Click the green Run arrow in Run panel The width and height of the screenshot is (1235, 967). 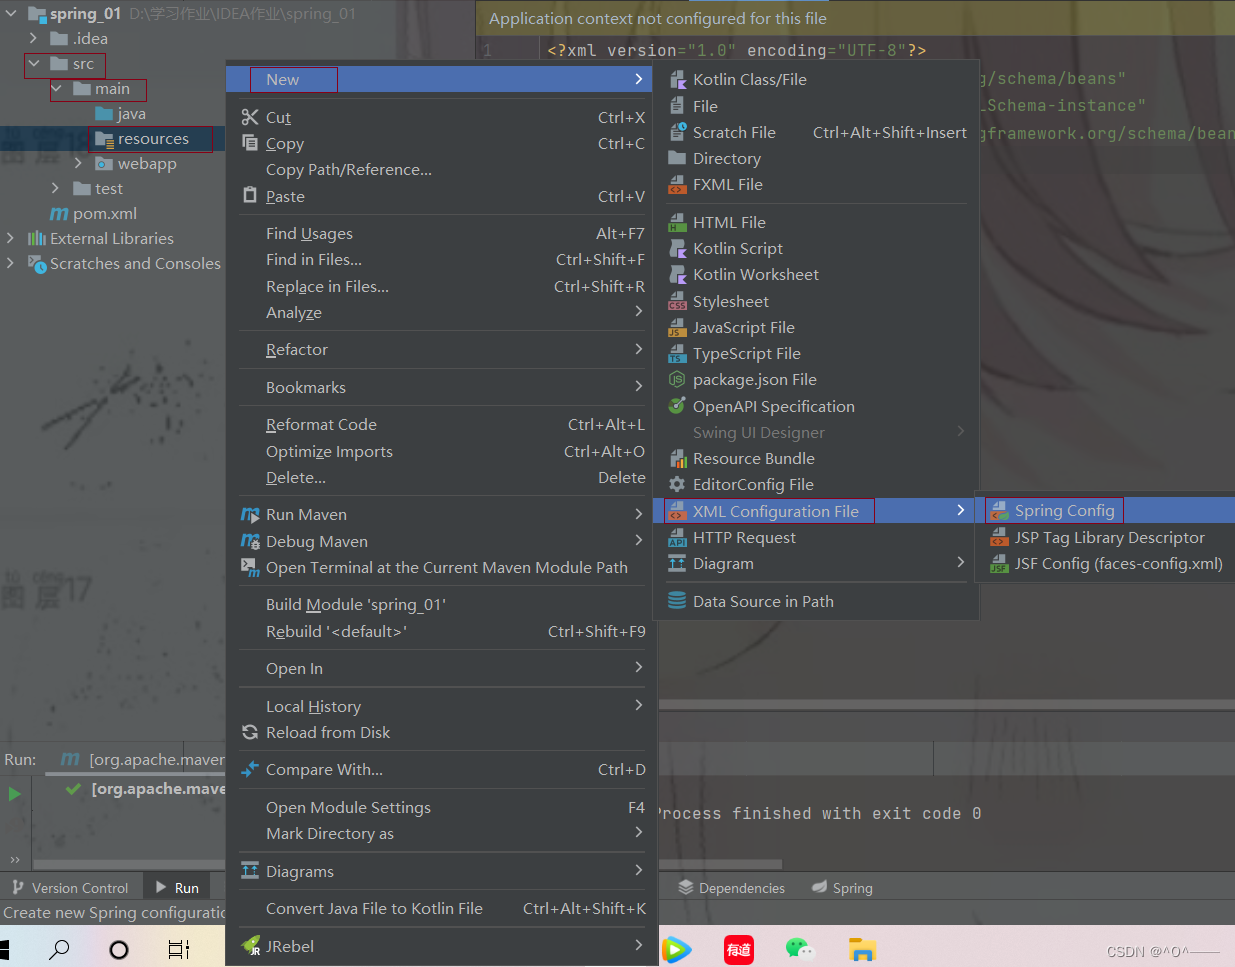(15, 794)
